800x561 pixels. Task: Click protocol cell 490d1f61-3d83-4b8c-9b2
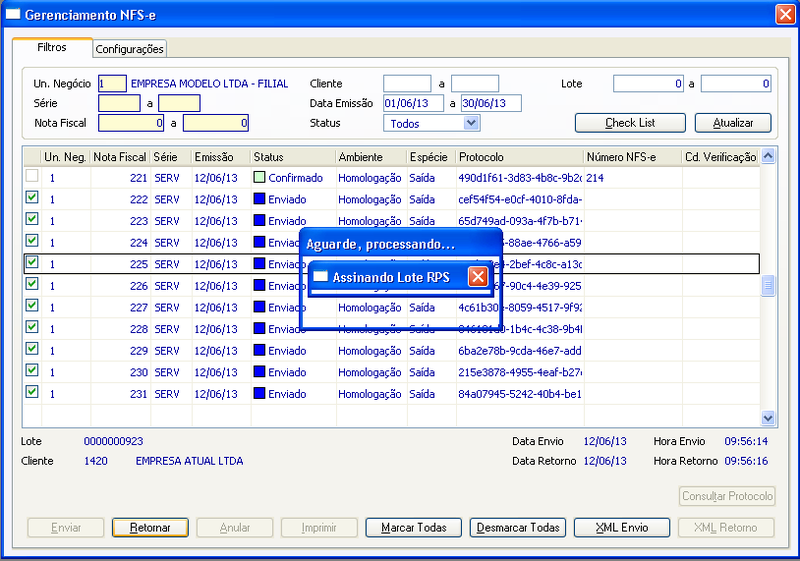coord(520,178)
